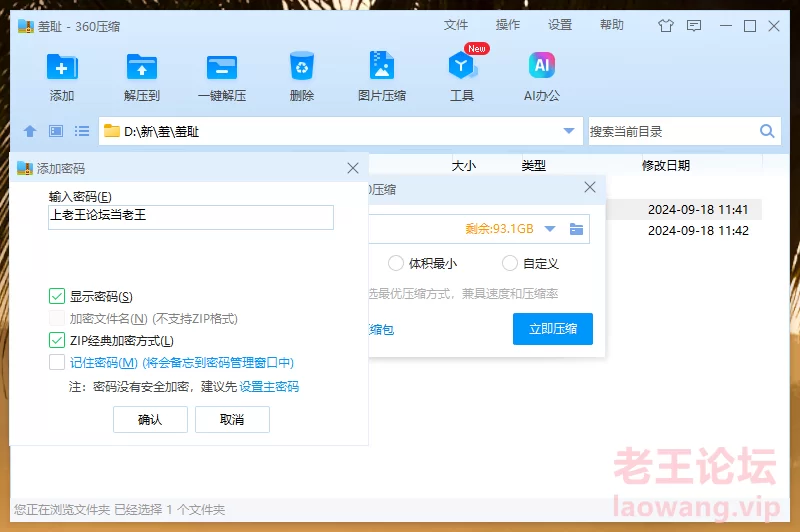Open the 操作 menu

[x=508, y=25]
